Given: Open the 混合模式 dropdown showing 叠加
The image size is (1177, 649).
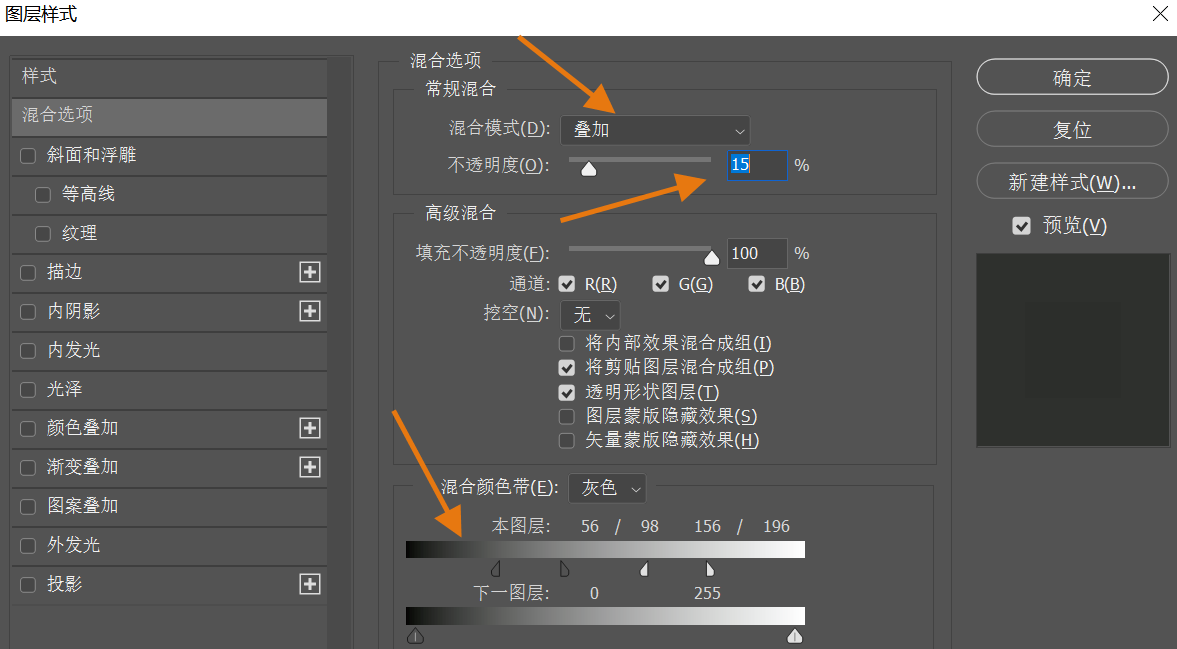Looking at the screenshot, I should point(655,130).
